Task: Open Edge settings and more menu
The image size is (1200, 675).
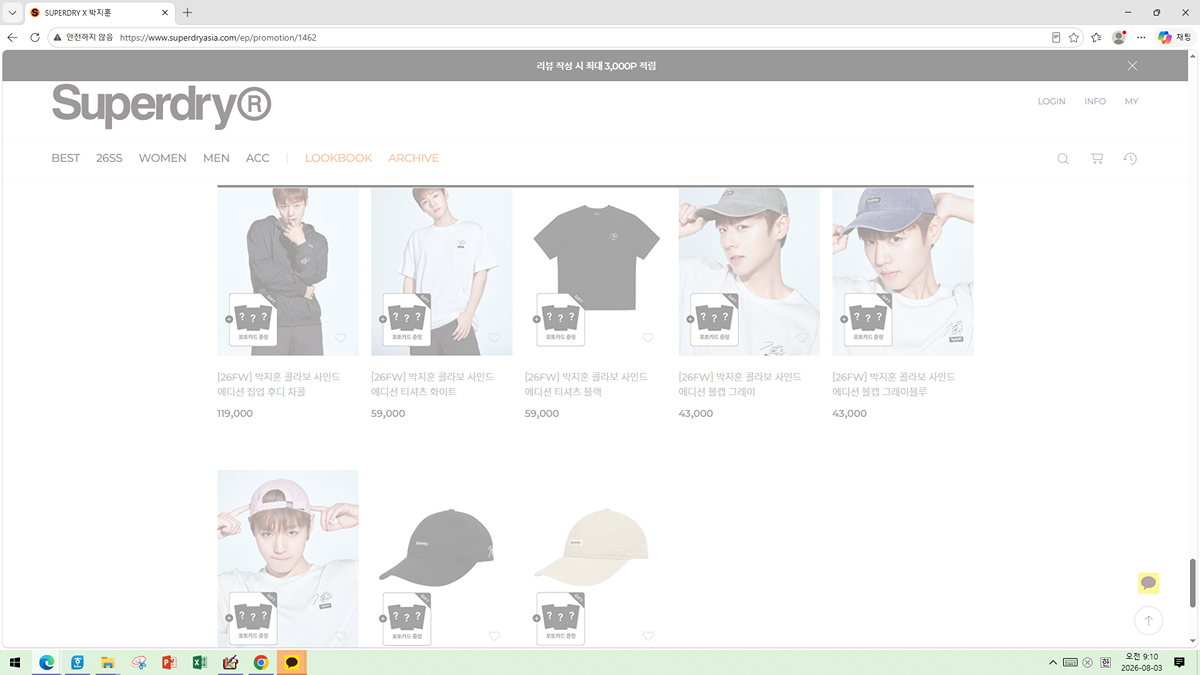Action: (1141, 37)
